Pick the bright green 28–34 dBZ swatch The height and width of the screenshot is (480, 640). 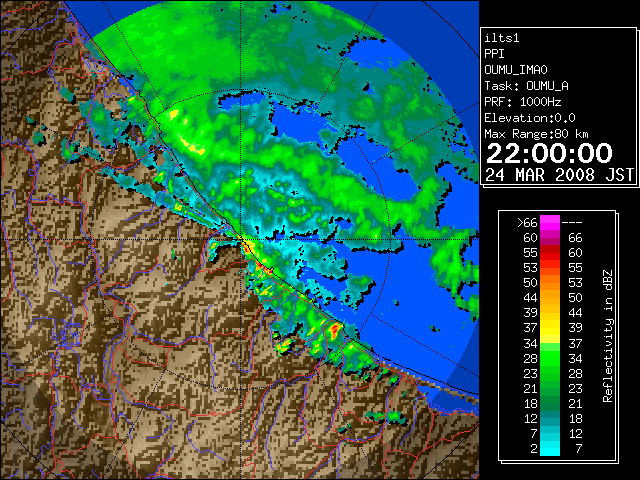click(550, 358)
